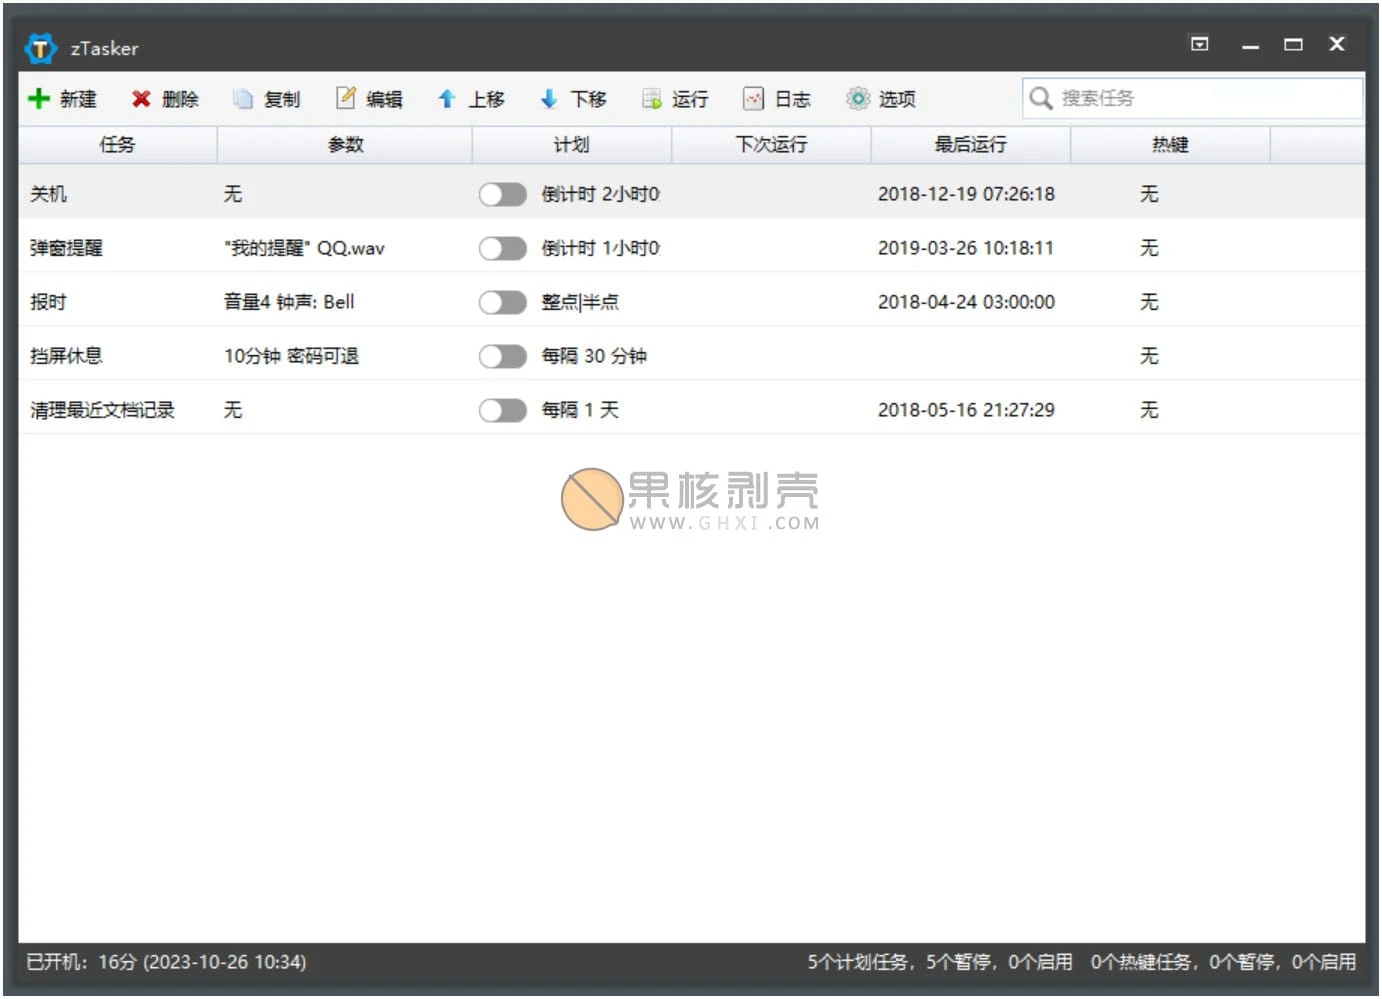The image size is (1382, 999).
Task: Enable the 清理最近文档记录 task toggle
Action: tap(503, 409)
